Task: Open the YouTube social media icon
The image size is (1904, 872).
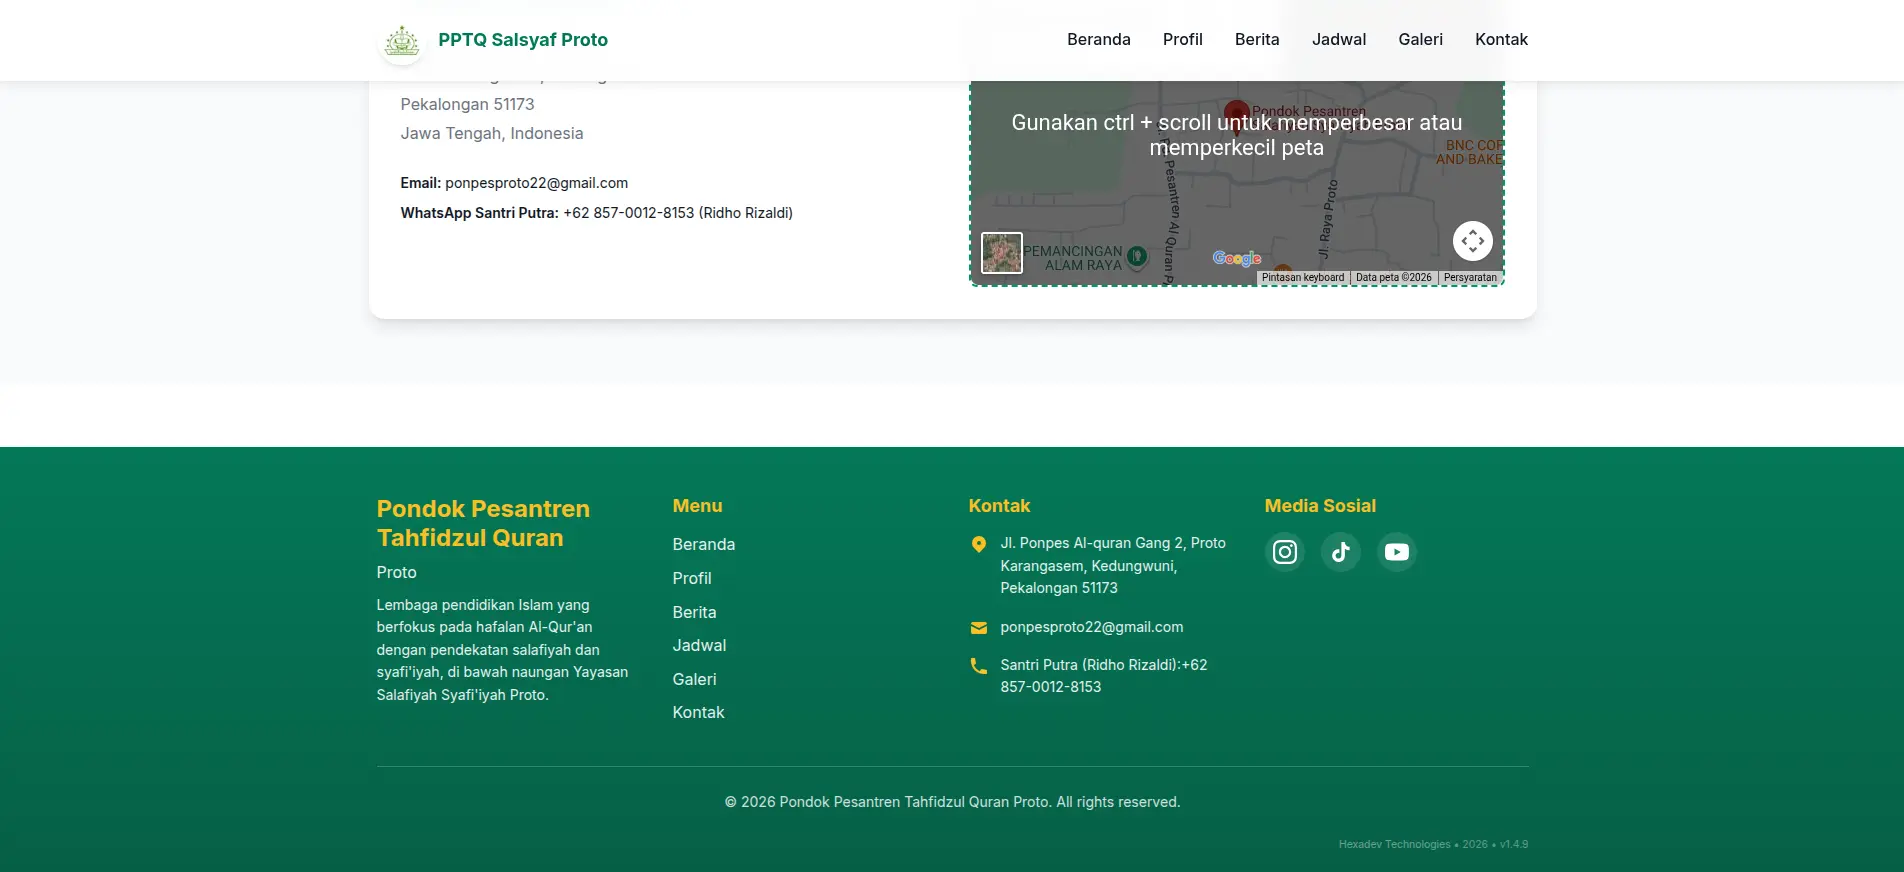Action: pos(1397,552)
